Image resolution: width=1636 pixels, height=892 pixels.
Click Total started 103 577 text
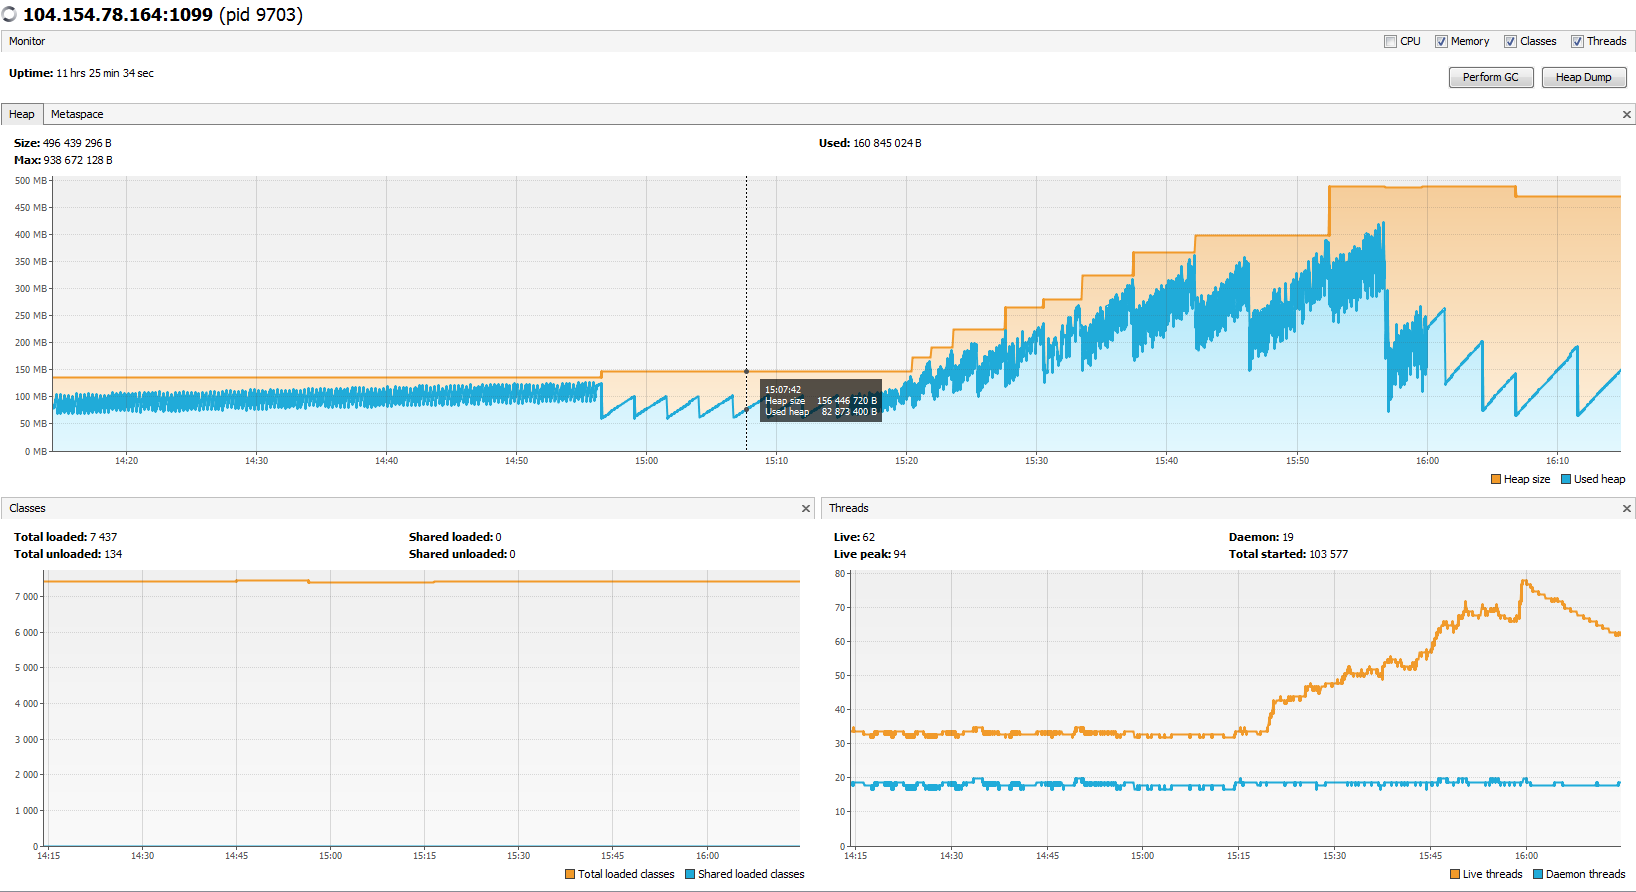(1288, 554)
